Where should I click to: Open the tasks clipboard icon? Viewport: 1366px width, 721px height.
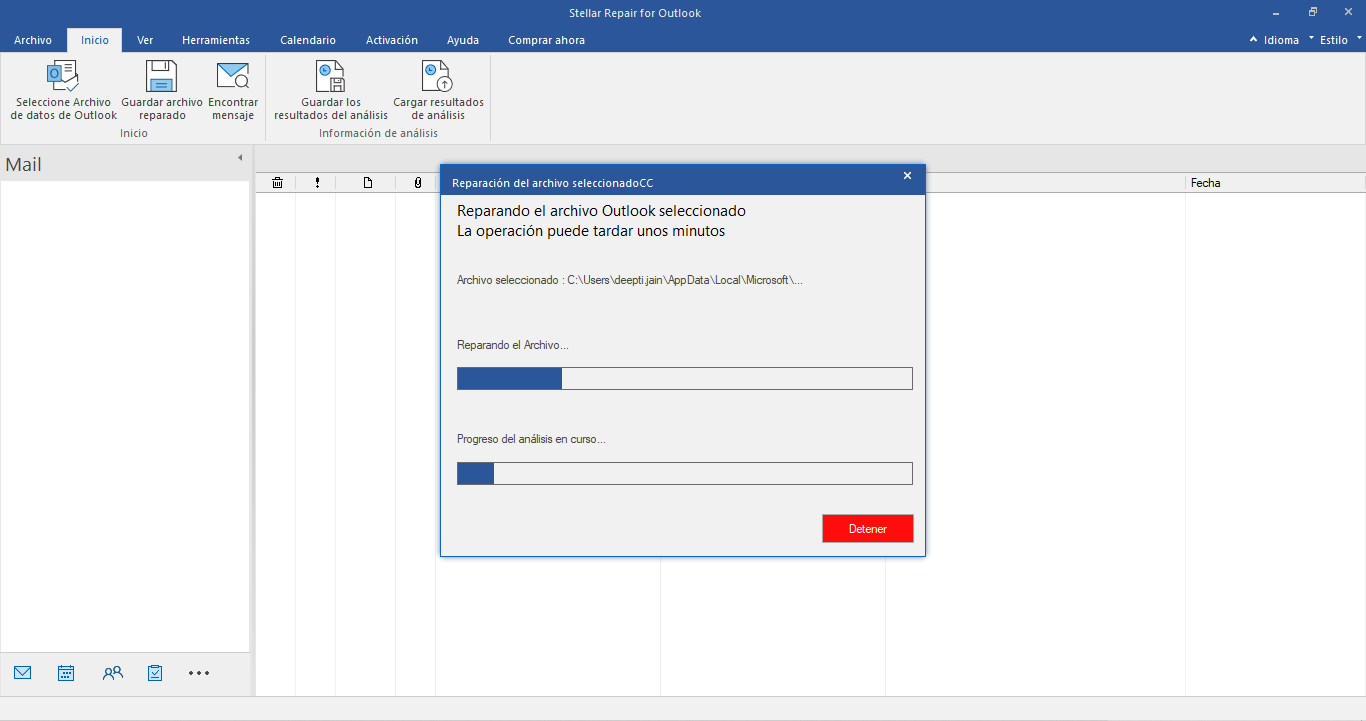[155, 673]
